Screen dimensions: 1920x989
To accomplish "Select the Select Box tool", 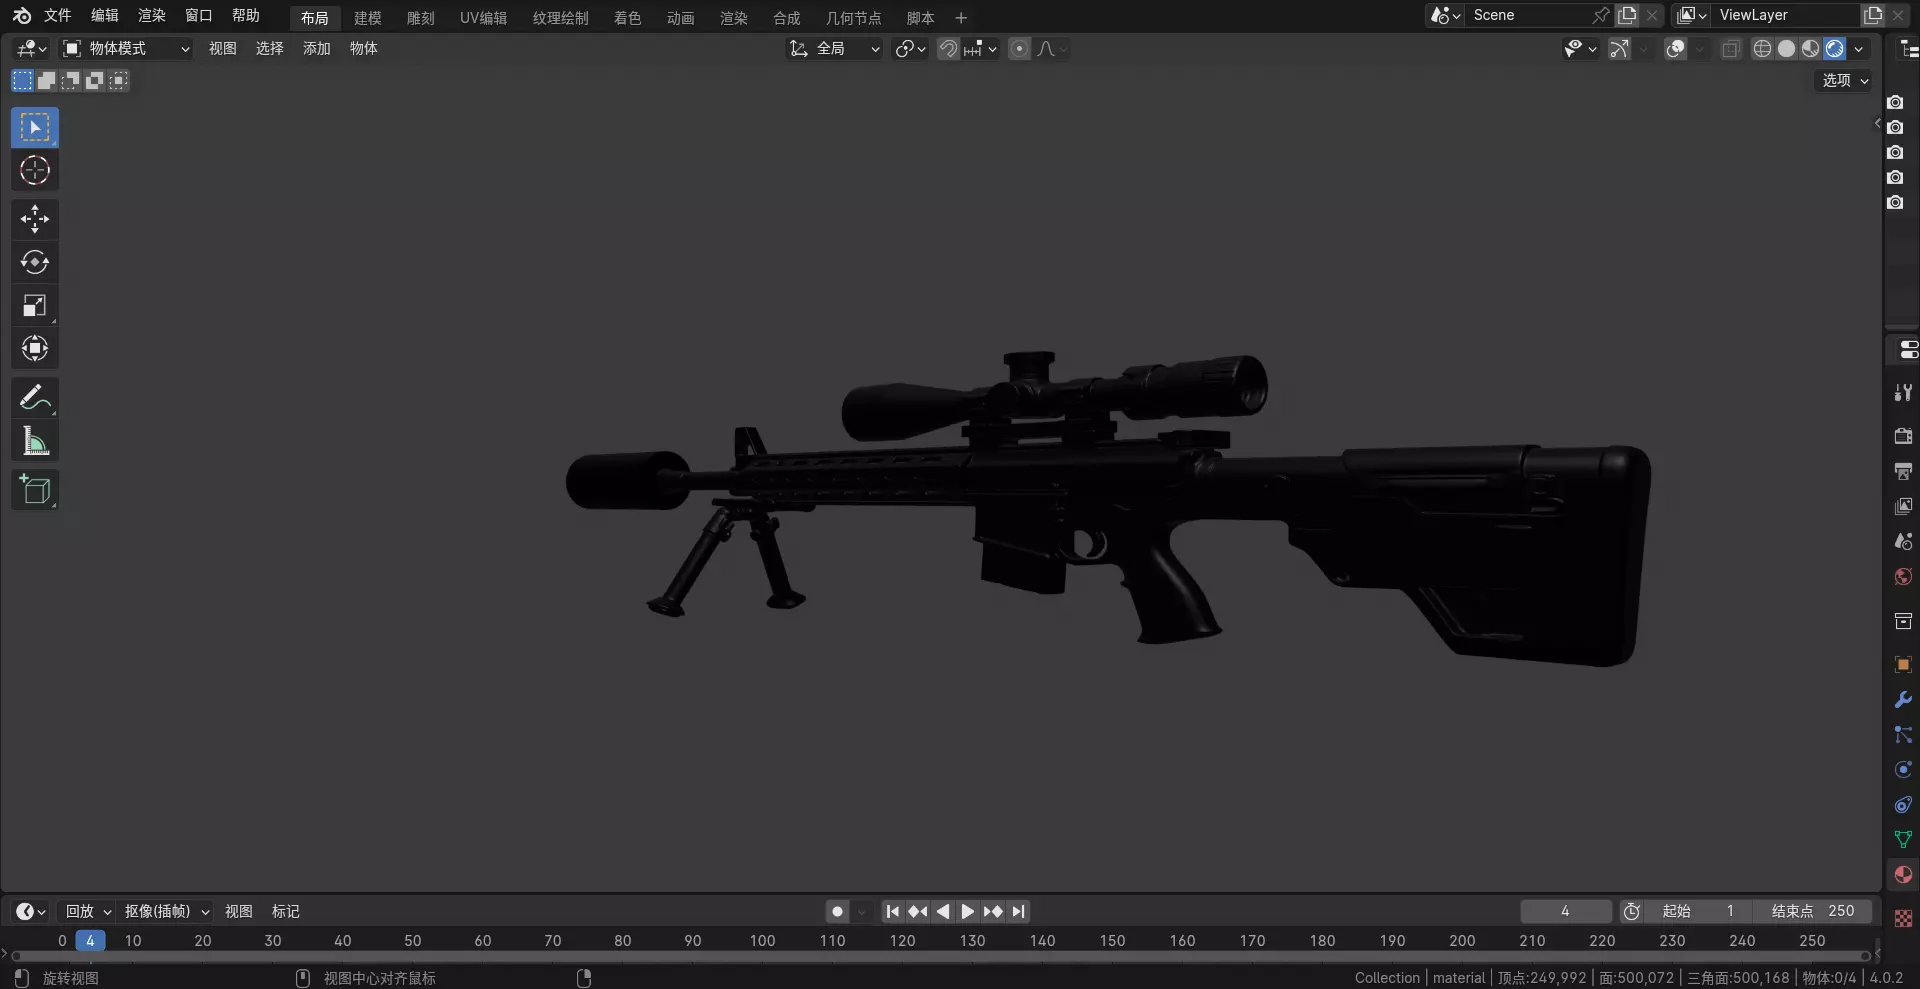I will click(x=35, y=127).
